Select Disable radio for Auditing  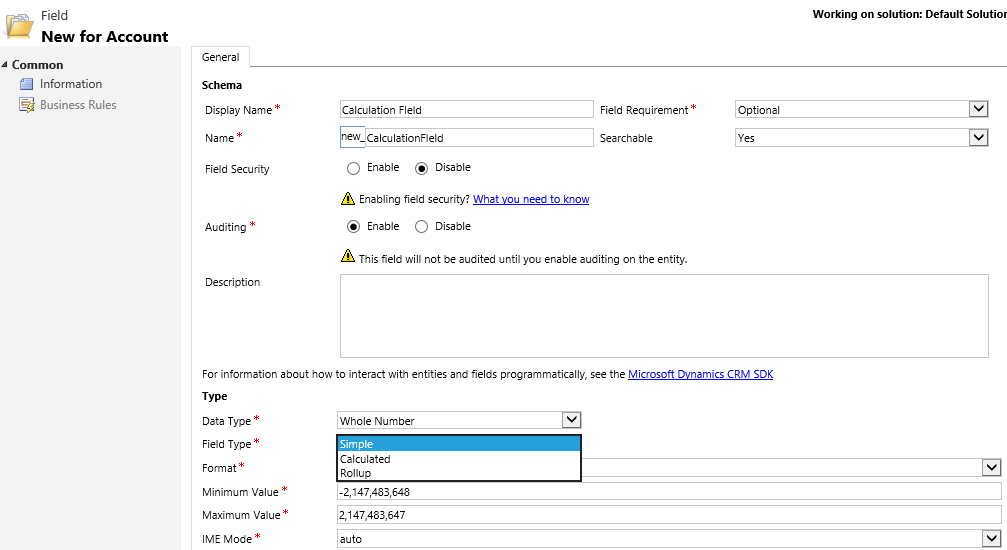pyautogui.click(x=421, y=227)
